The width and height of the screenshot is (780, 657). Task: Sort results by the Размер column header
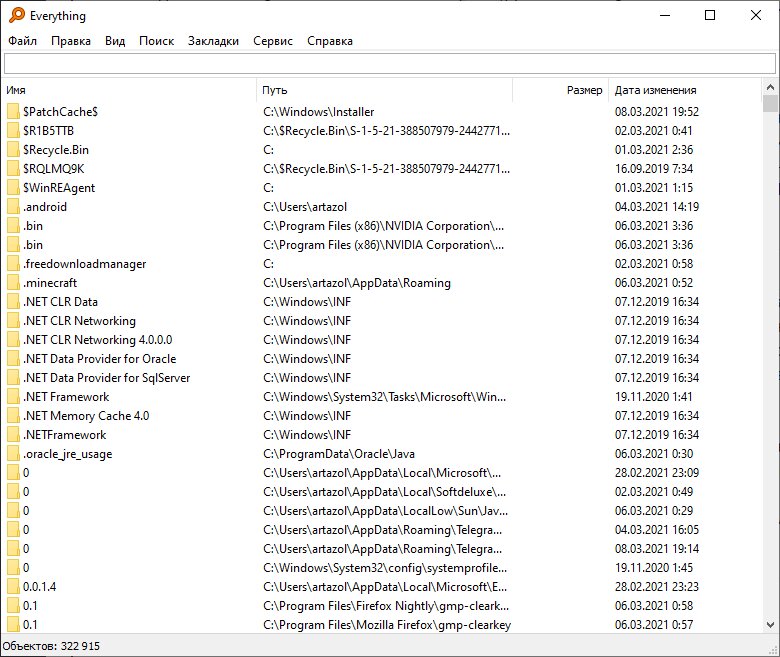560,90
